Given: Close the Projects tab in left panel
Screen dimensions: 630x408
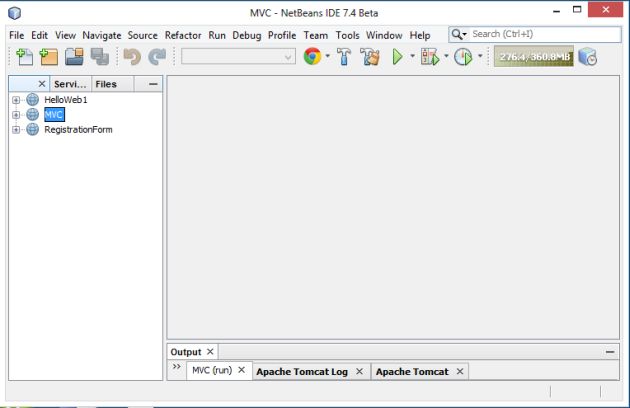Looking at the screenshot, I should pyautogui.click(x=41, y=84).
